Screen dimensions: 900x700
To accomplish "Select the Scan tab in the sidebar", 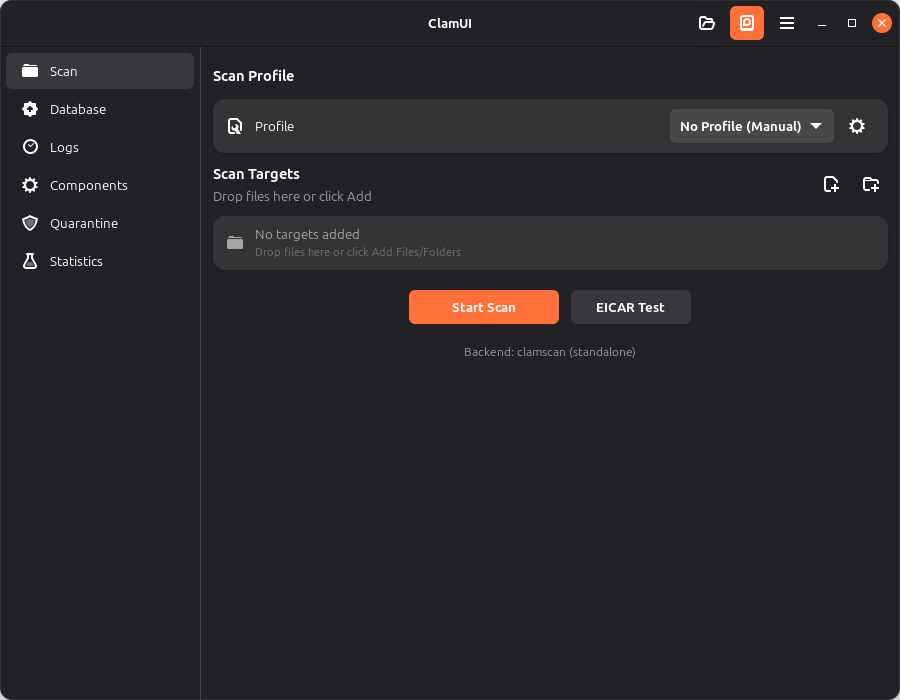I will [x=99, y=71].
